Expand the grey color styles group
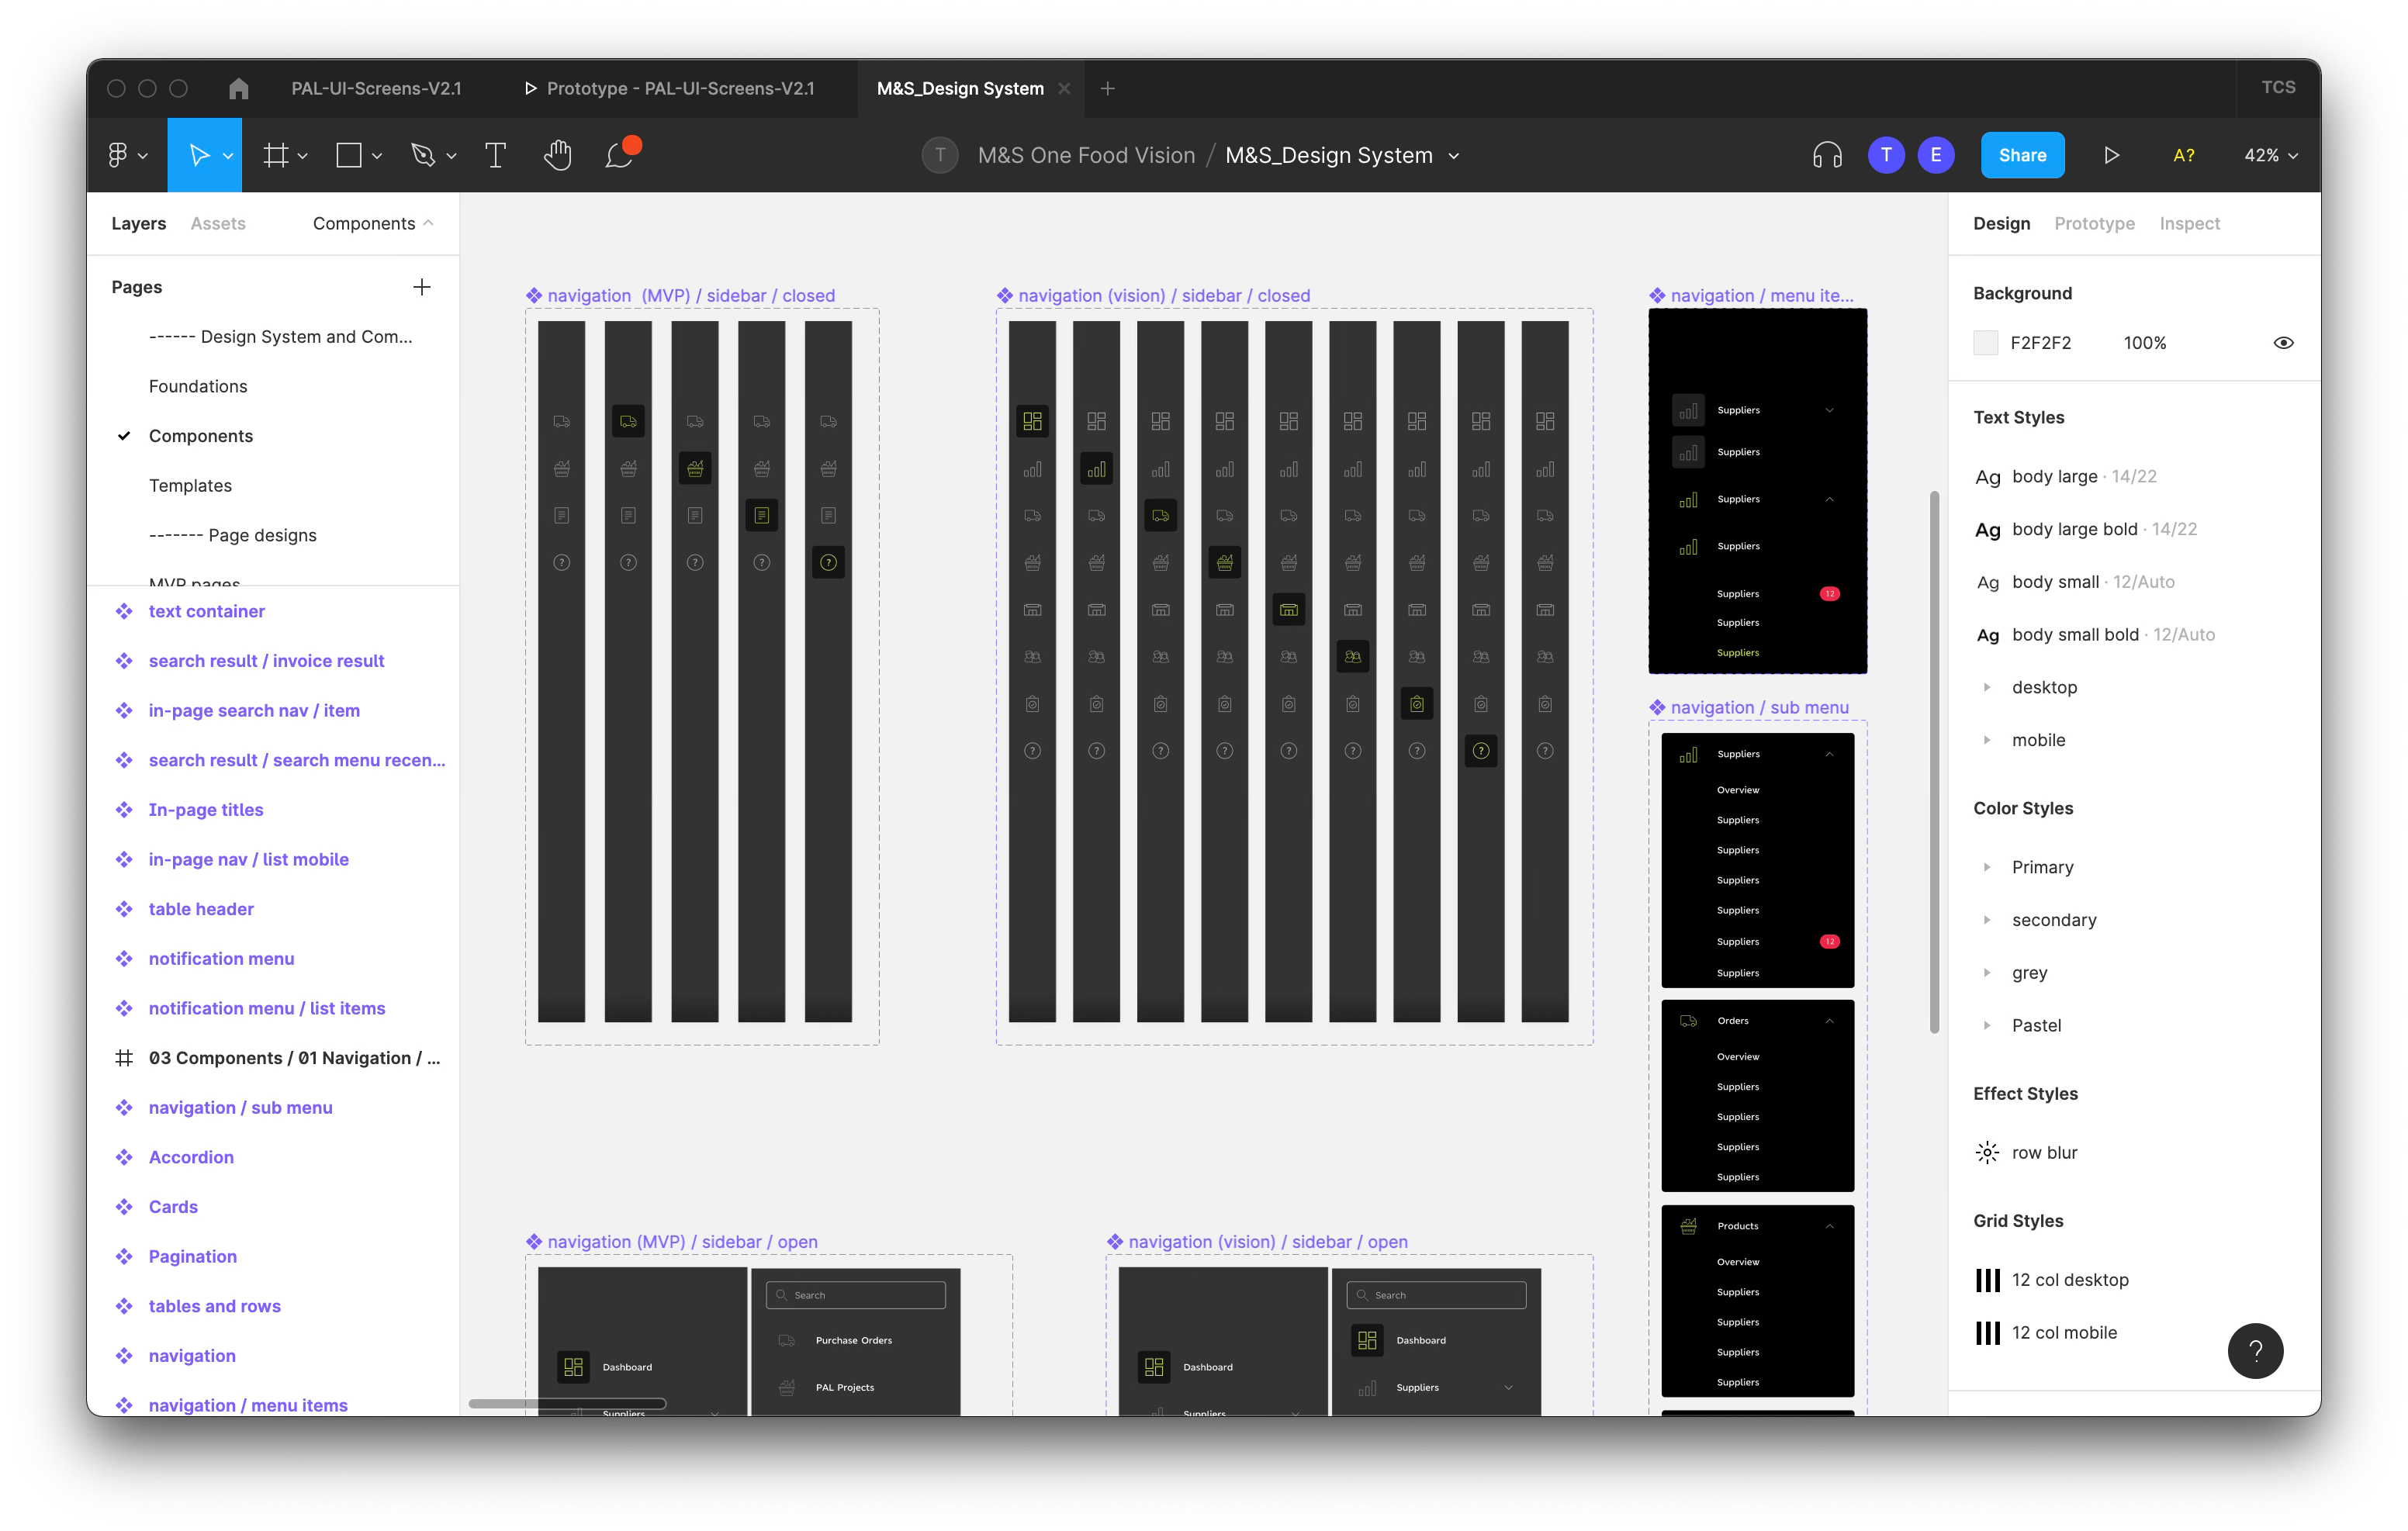Screen dimensions: 2408x1531 tap(1987, 972)
